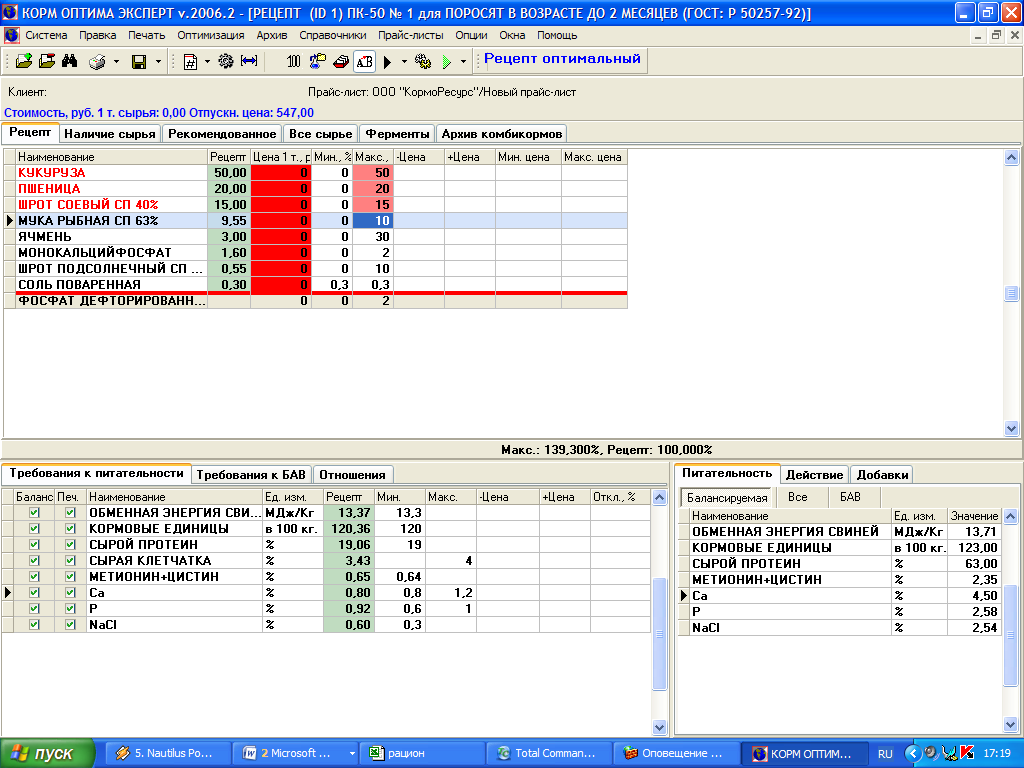The width and height of the screenshot is (1024, 768).
Task: Click the Значение column header
Action: [974, 516]
